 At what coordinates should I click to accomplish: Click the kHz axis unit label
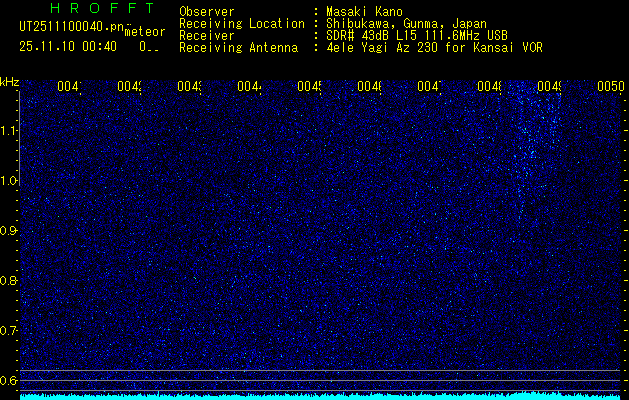(9, 81)
